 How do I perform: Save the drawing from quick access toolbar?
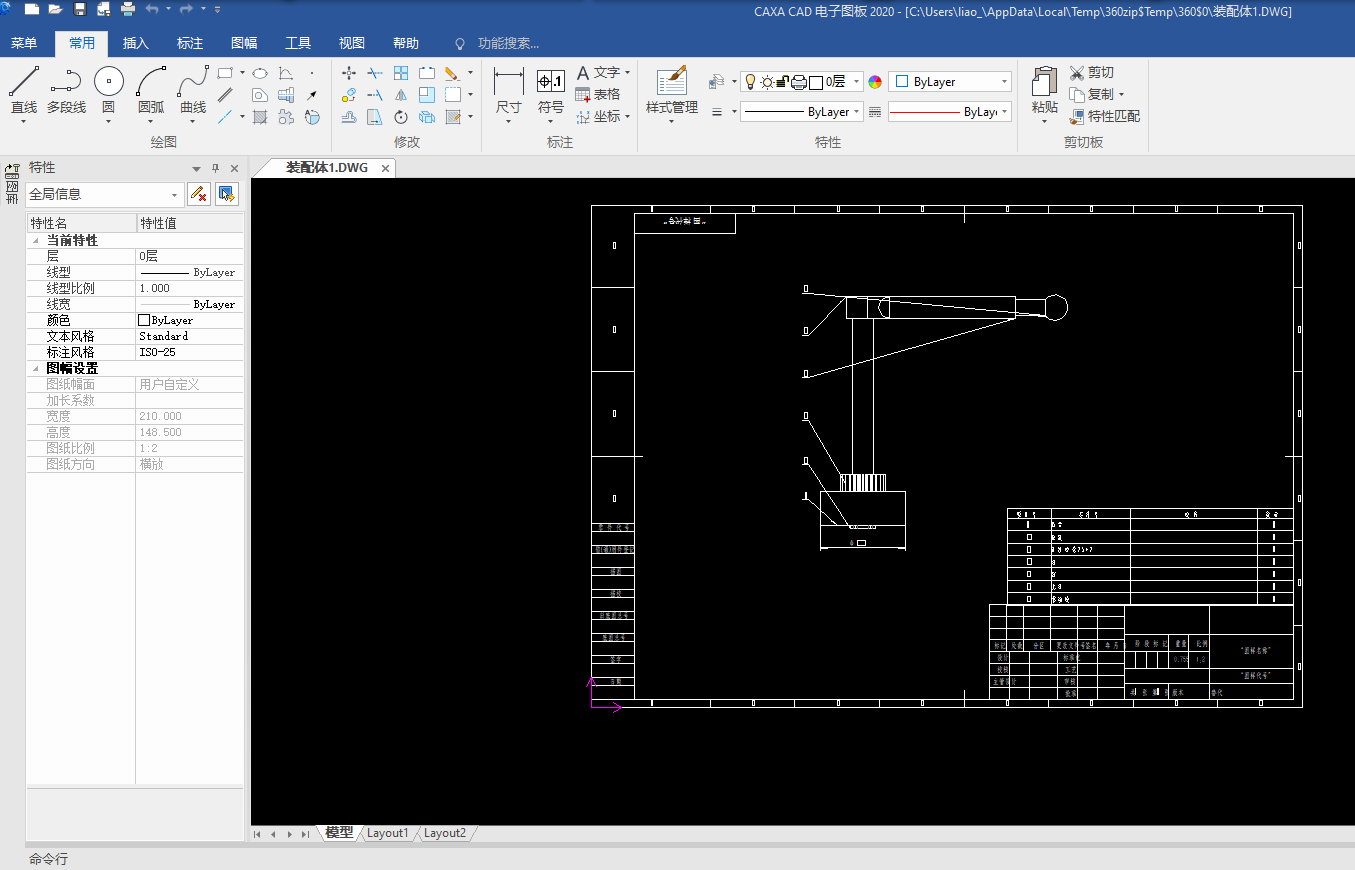pos(80,9)
